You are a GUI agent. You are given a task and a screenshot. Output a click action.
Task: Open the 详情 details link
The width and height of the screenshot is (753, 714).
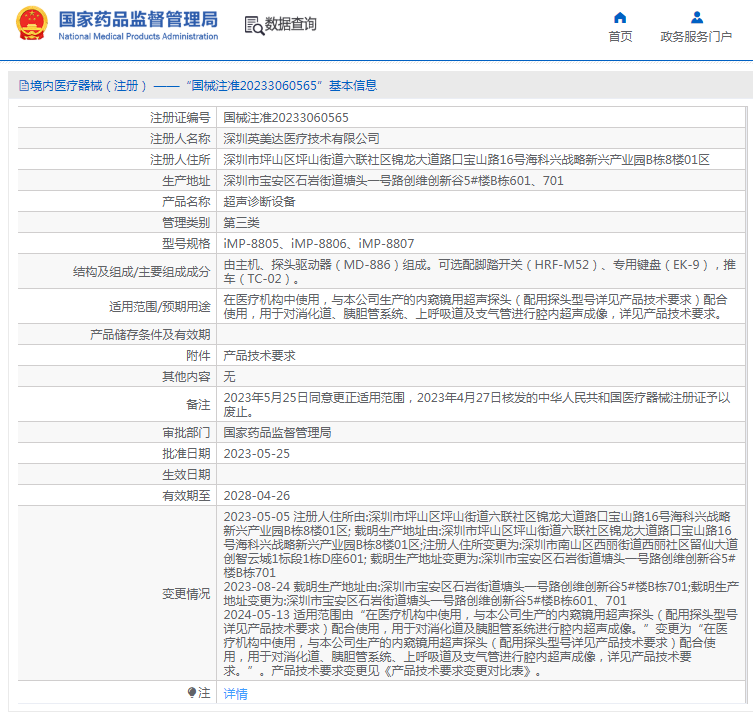coord(234,693)
